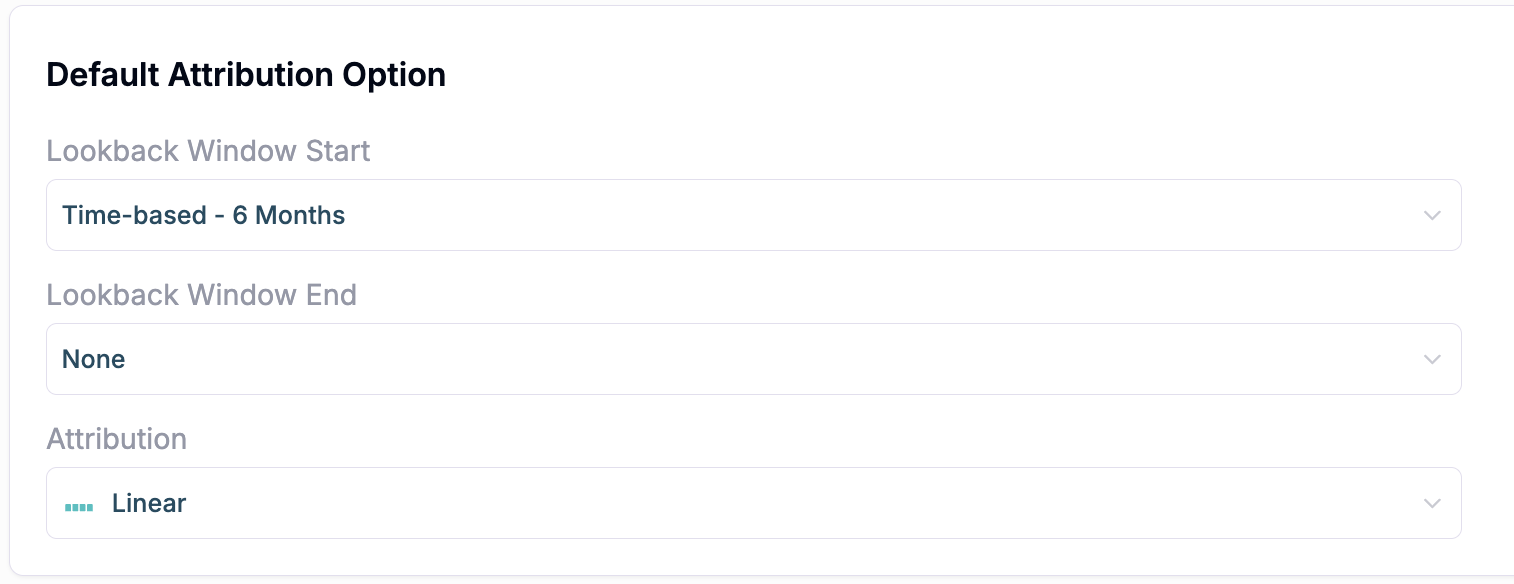The width and height of the screenshot is (1514, 584).
Task: Click the word "End" in the second label
Action: click(332, 295)
